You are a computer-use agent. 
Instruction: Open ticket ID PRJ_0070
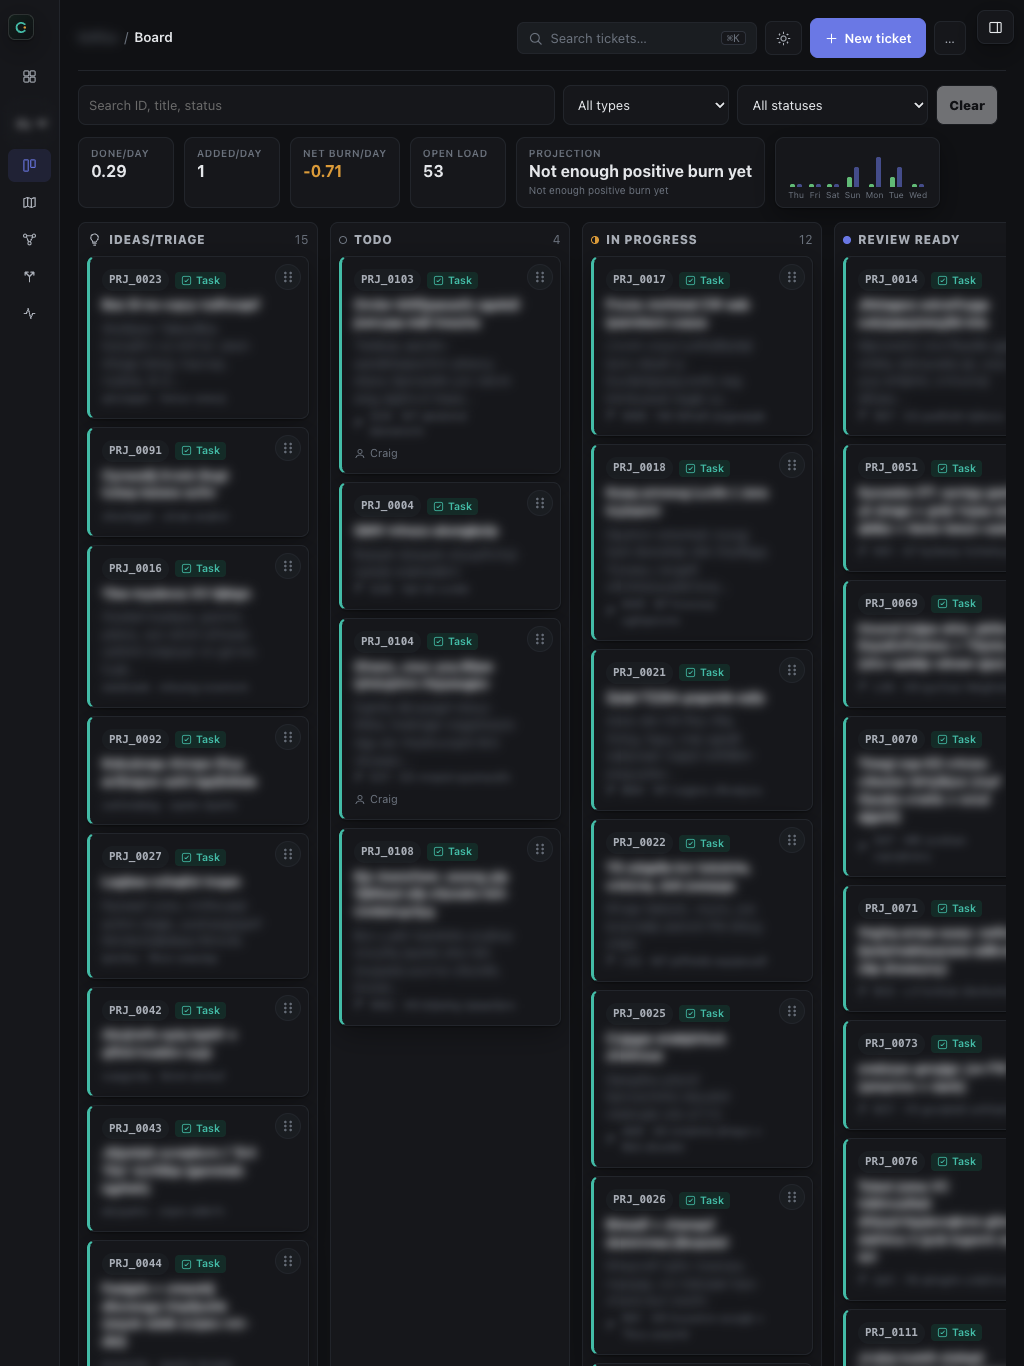pos(891,740)
